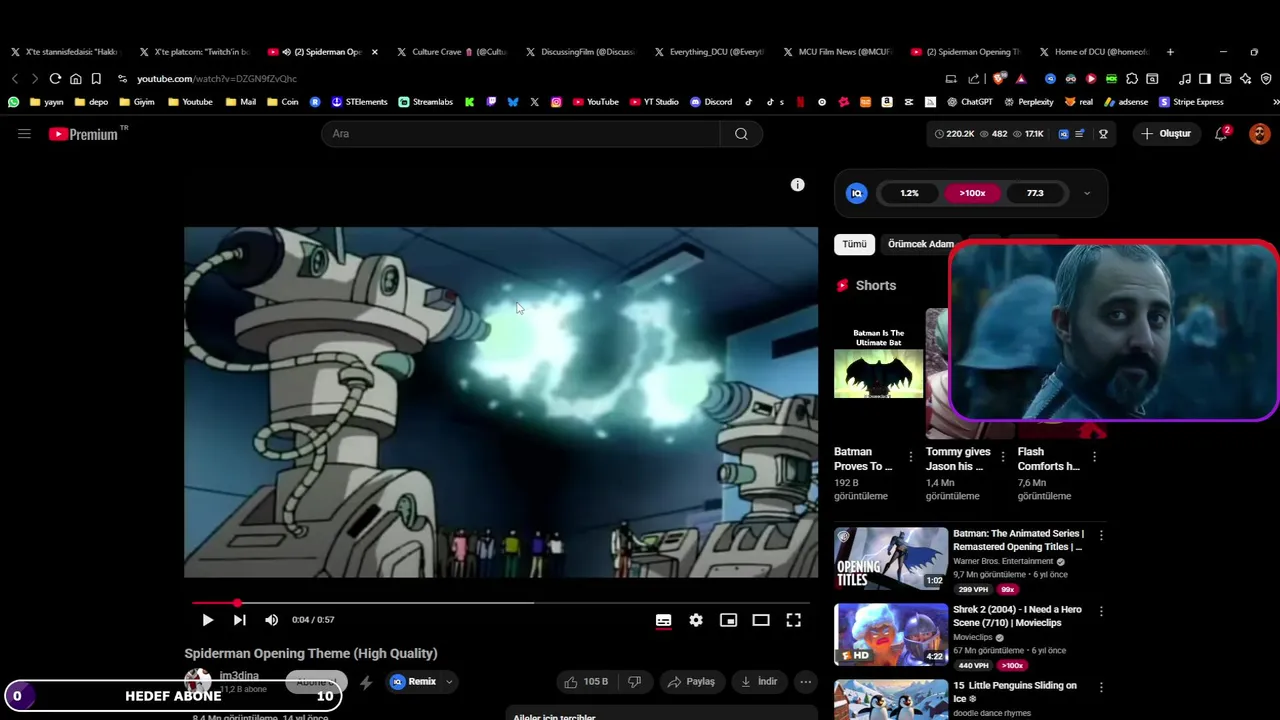
Task: Like the video with 105 B likes
Action: [x=586, y=682]
